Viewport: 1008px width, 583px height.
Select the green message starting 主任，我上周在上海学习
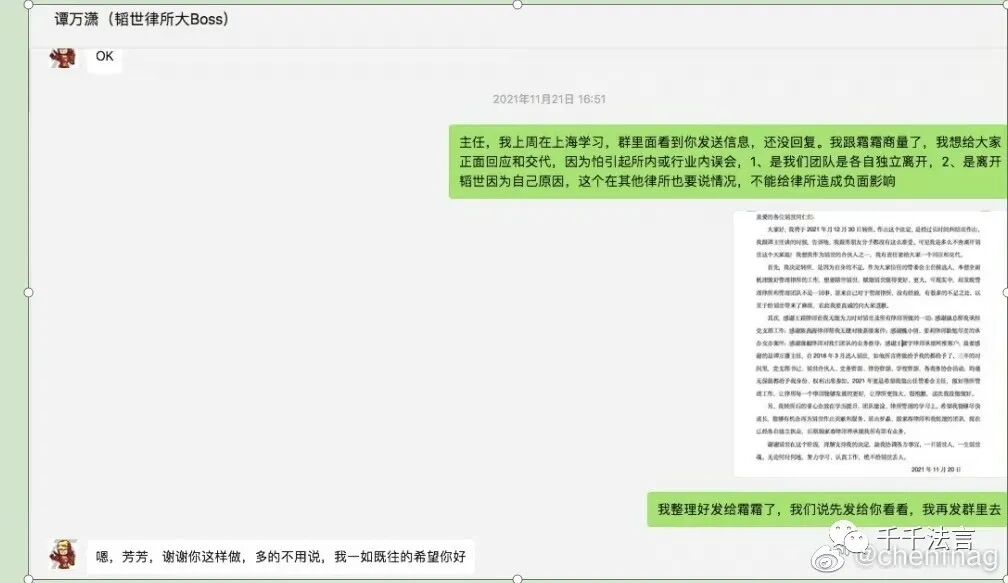[728, 161]
